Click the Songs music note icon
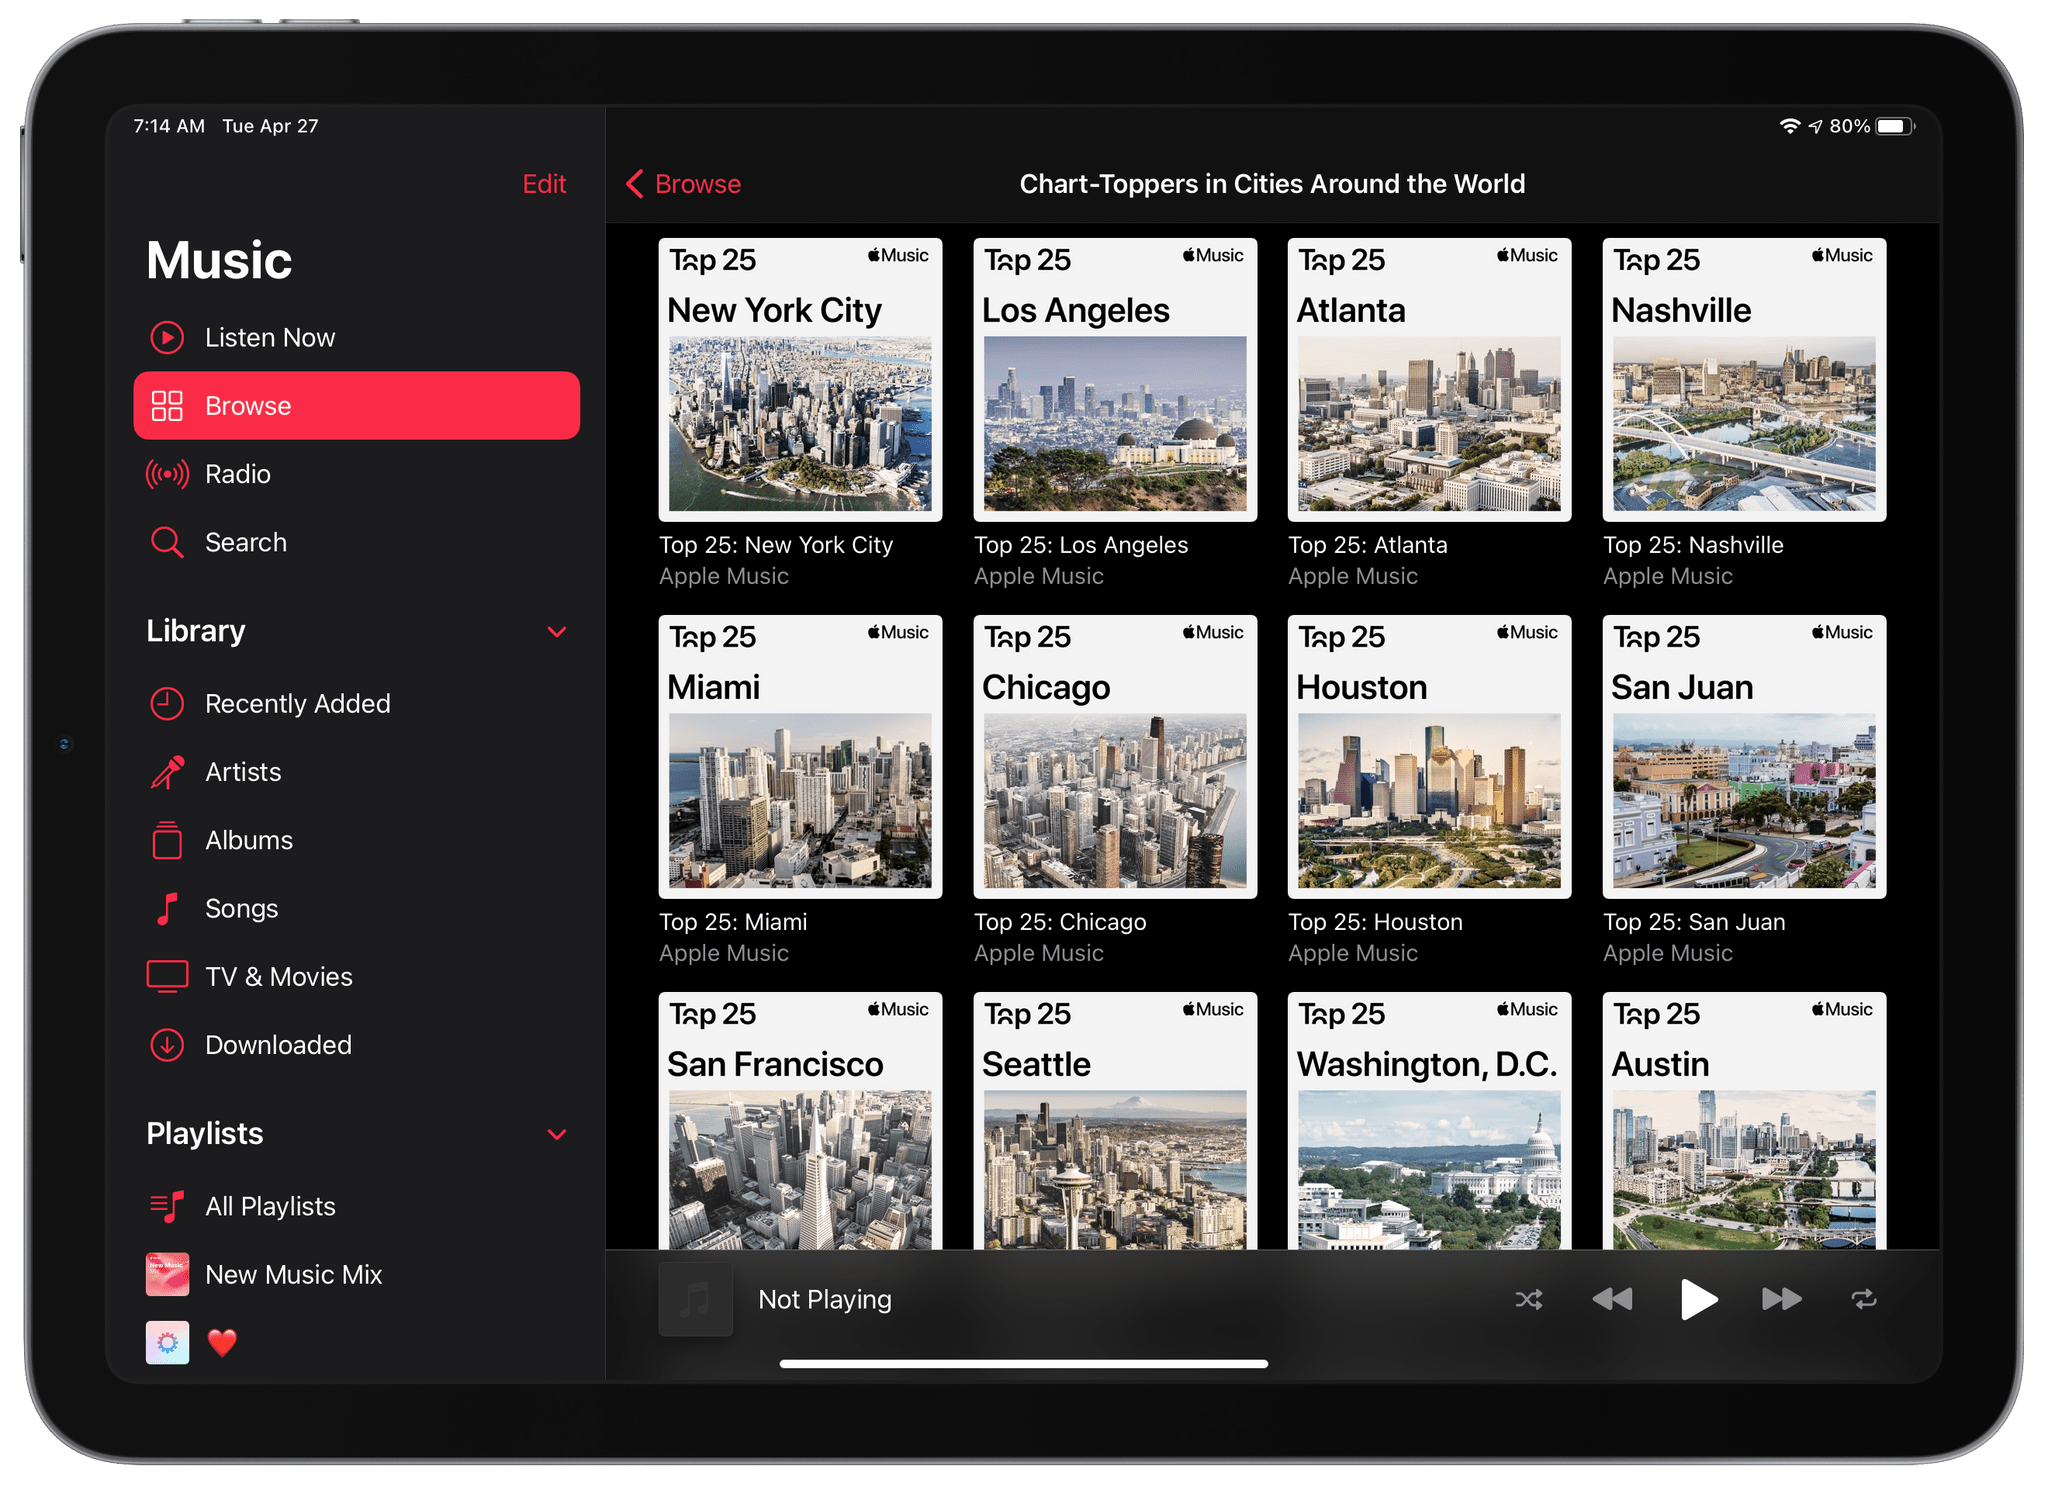The image size is (2048, 1489). [167, 908]
